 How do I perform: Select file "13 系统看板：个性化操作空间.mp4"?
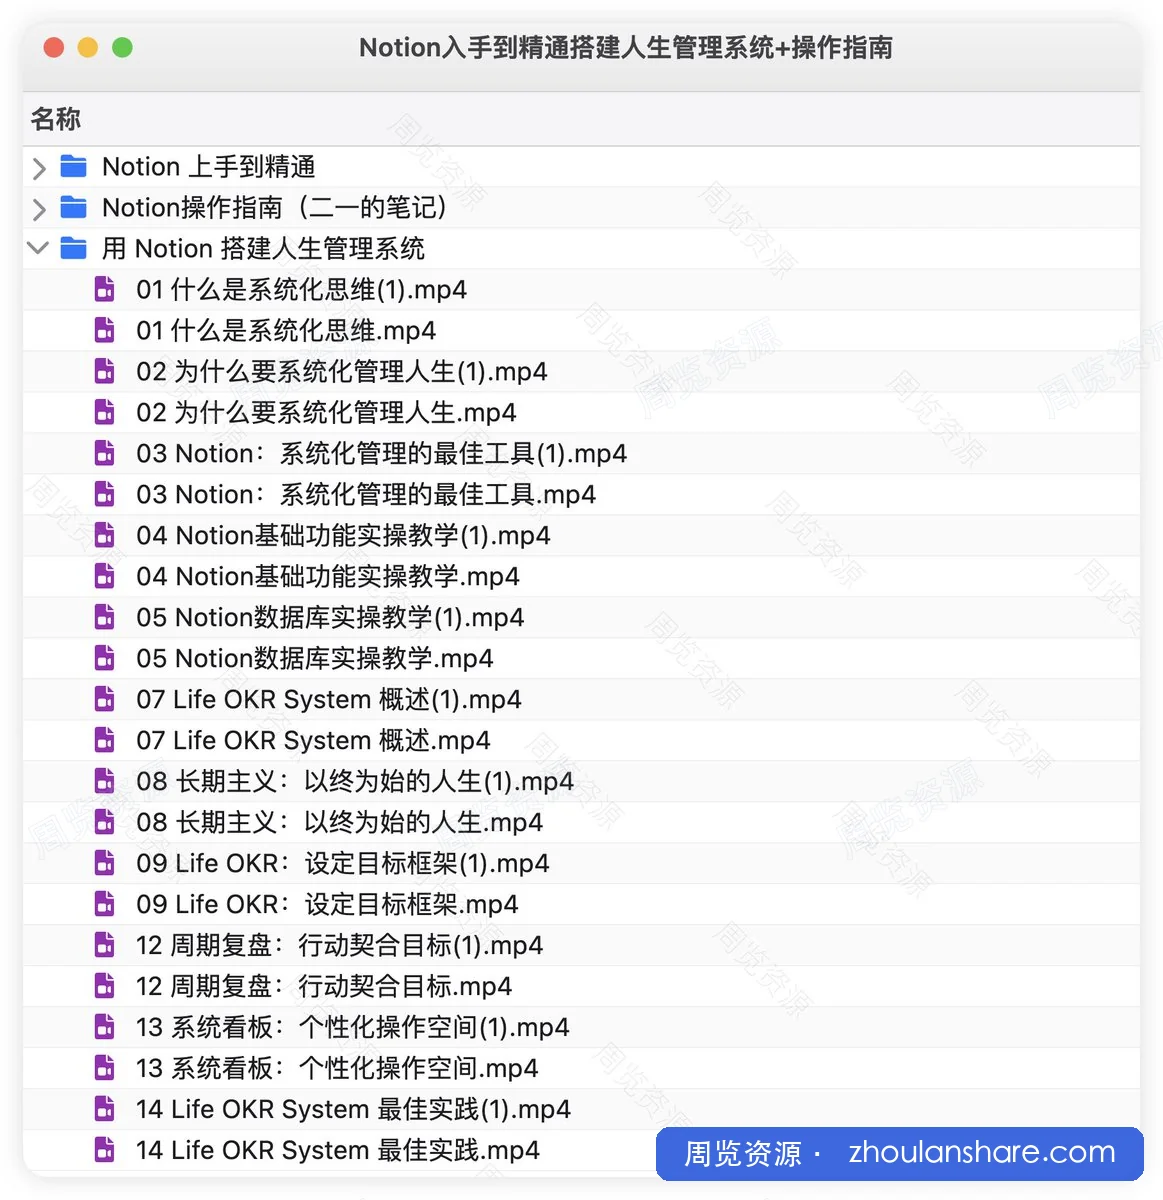(337, 1068)
